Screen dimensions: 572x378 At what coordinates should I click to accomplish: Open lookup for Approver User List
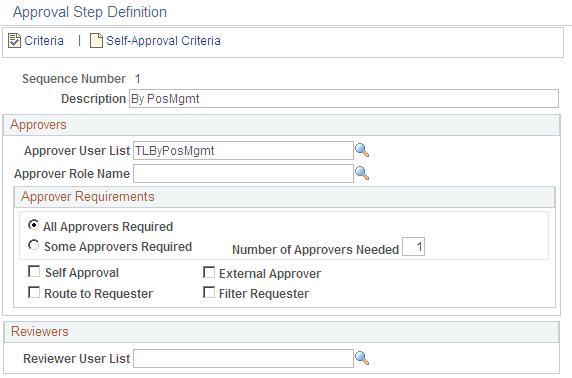pyautogui.click(x=362, y=150)
